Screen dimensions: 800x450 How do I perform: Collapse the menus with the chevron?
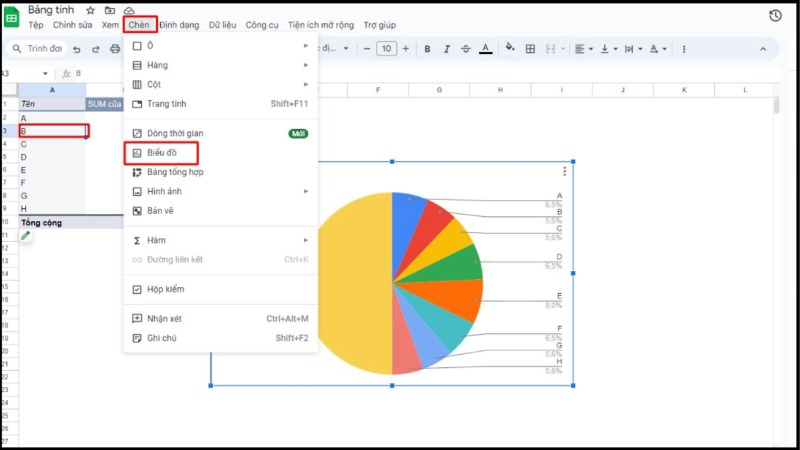tap(763, 49)
